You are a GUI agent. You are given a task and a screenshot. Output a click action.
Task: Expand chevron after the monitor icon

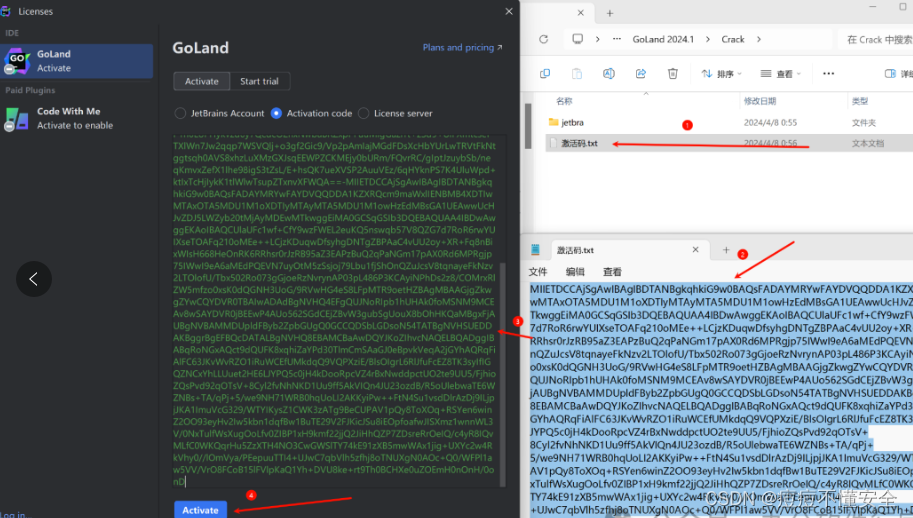(597, 39)
